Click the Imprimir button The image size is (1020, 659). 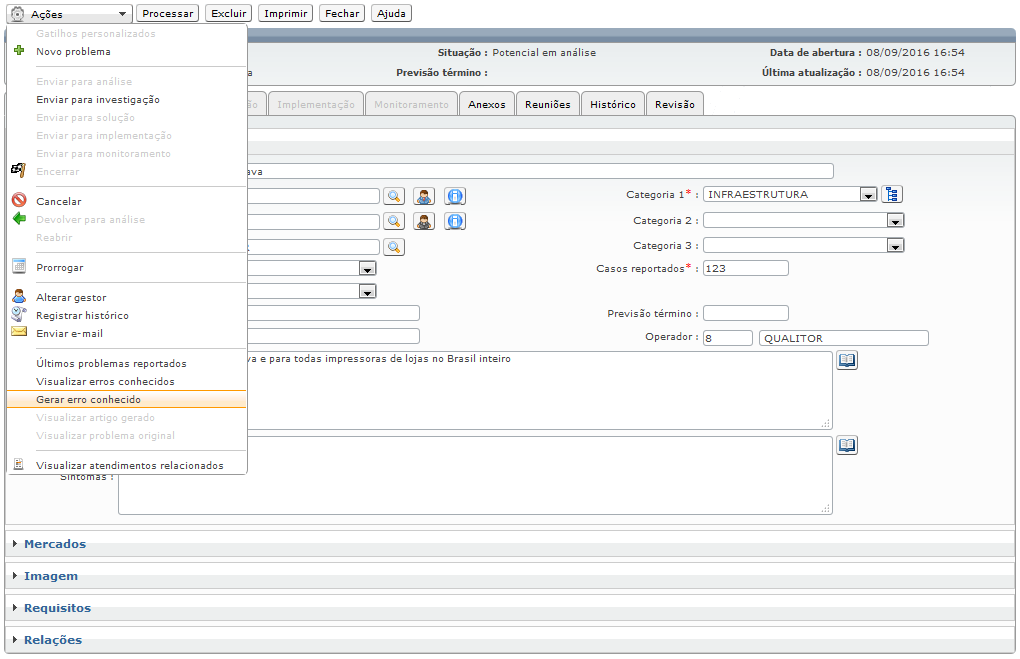(285, 14)
